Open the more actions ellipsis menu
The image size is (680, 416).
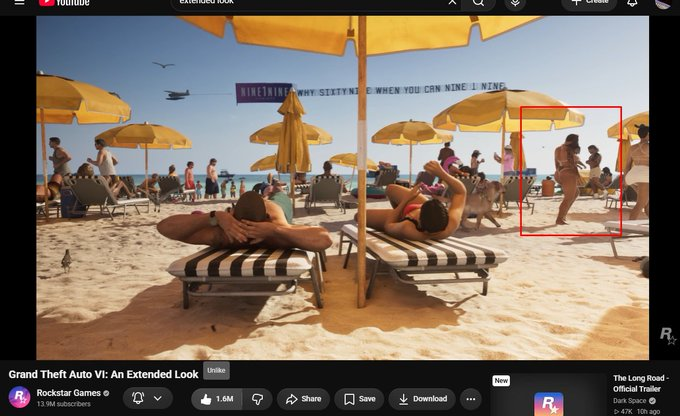coord(471,399)
